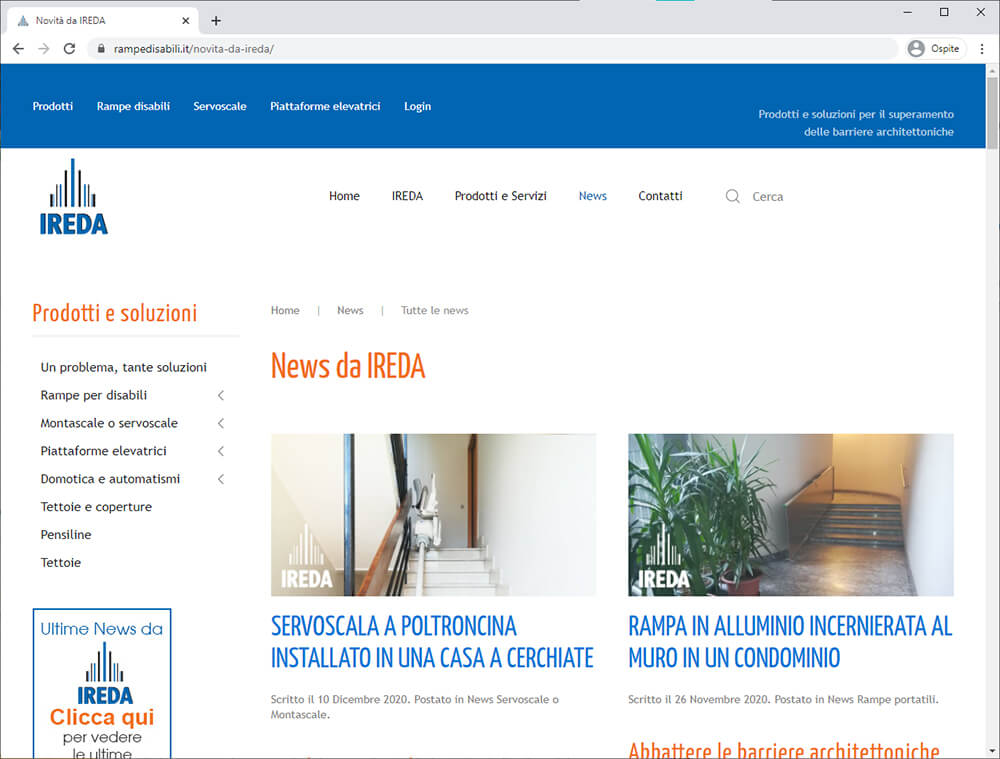Open the IREDA main navigation item

click(x=408, y=196)
